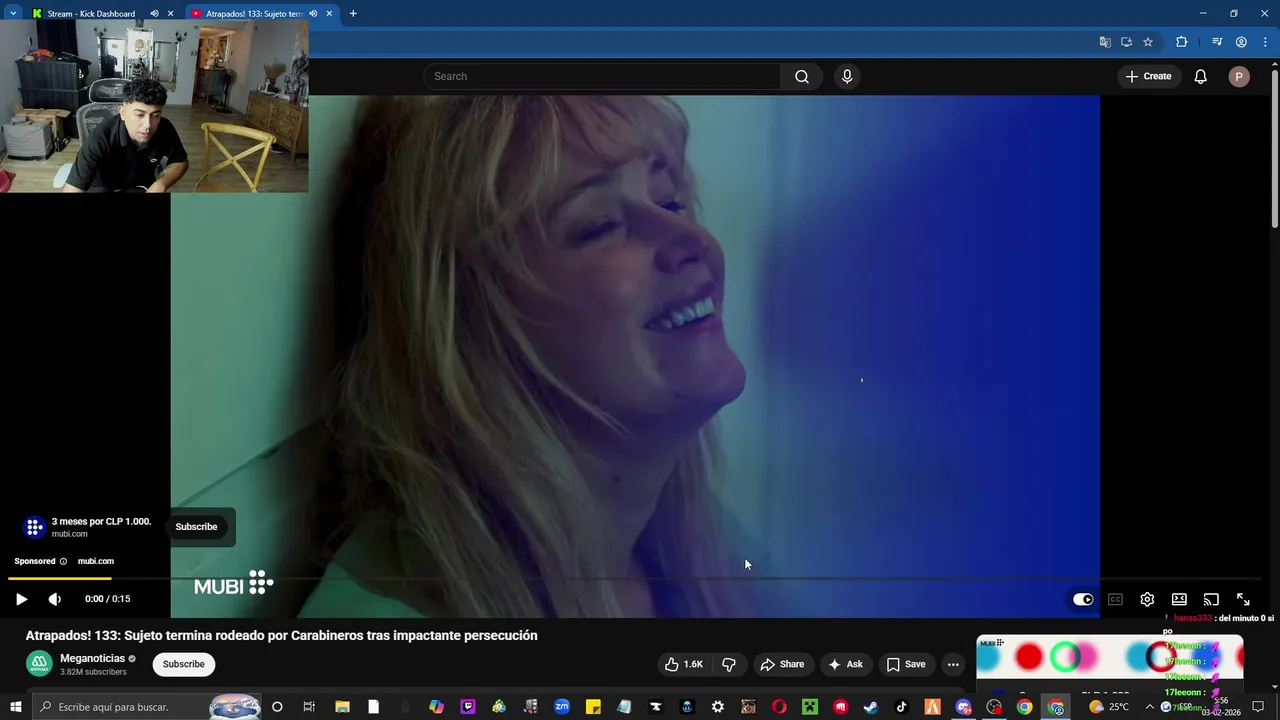Install app icon in the address bar
The image size is (1280, 720).
[x=1126, y=42]
